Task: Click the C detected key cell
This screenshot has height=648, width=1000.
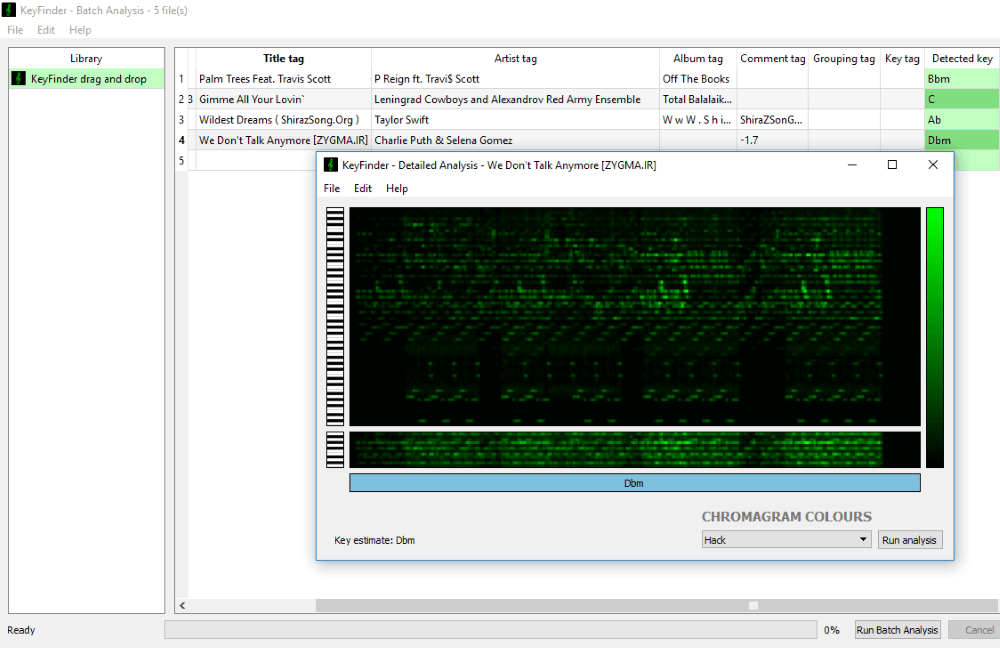Action: coord(962,99)
